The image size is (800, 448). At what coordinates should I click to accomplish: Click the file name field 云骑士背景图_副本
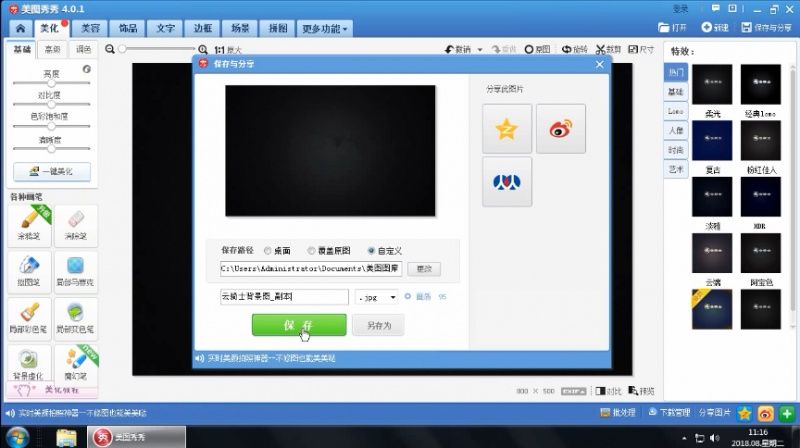pyautogui.click(x=284, y=296)
